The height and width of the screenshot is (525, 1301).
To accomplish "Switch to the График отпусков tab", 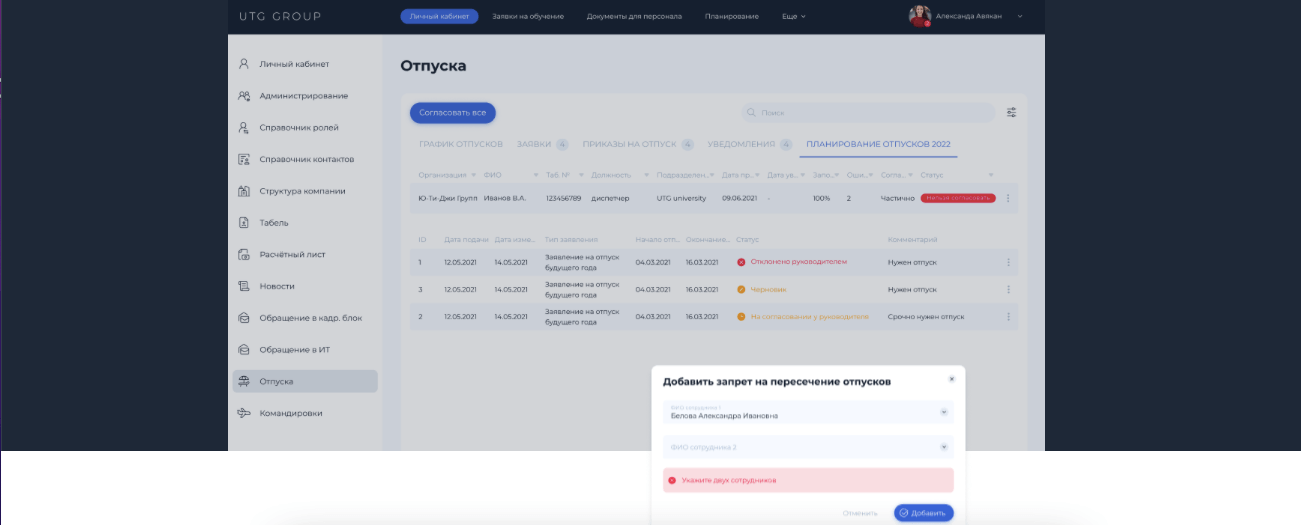I will tap(460, 144).
